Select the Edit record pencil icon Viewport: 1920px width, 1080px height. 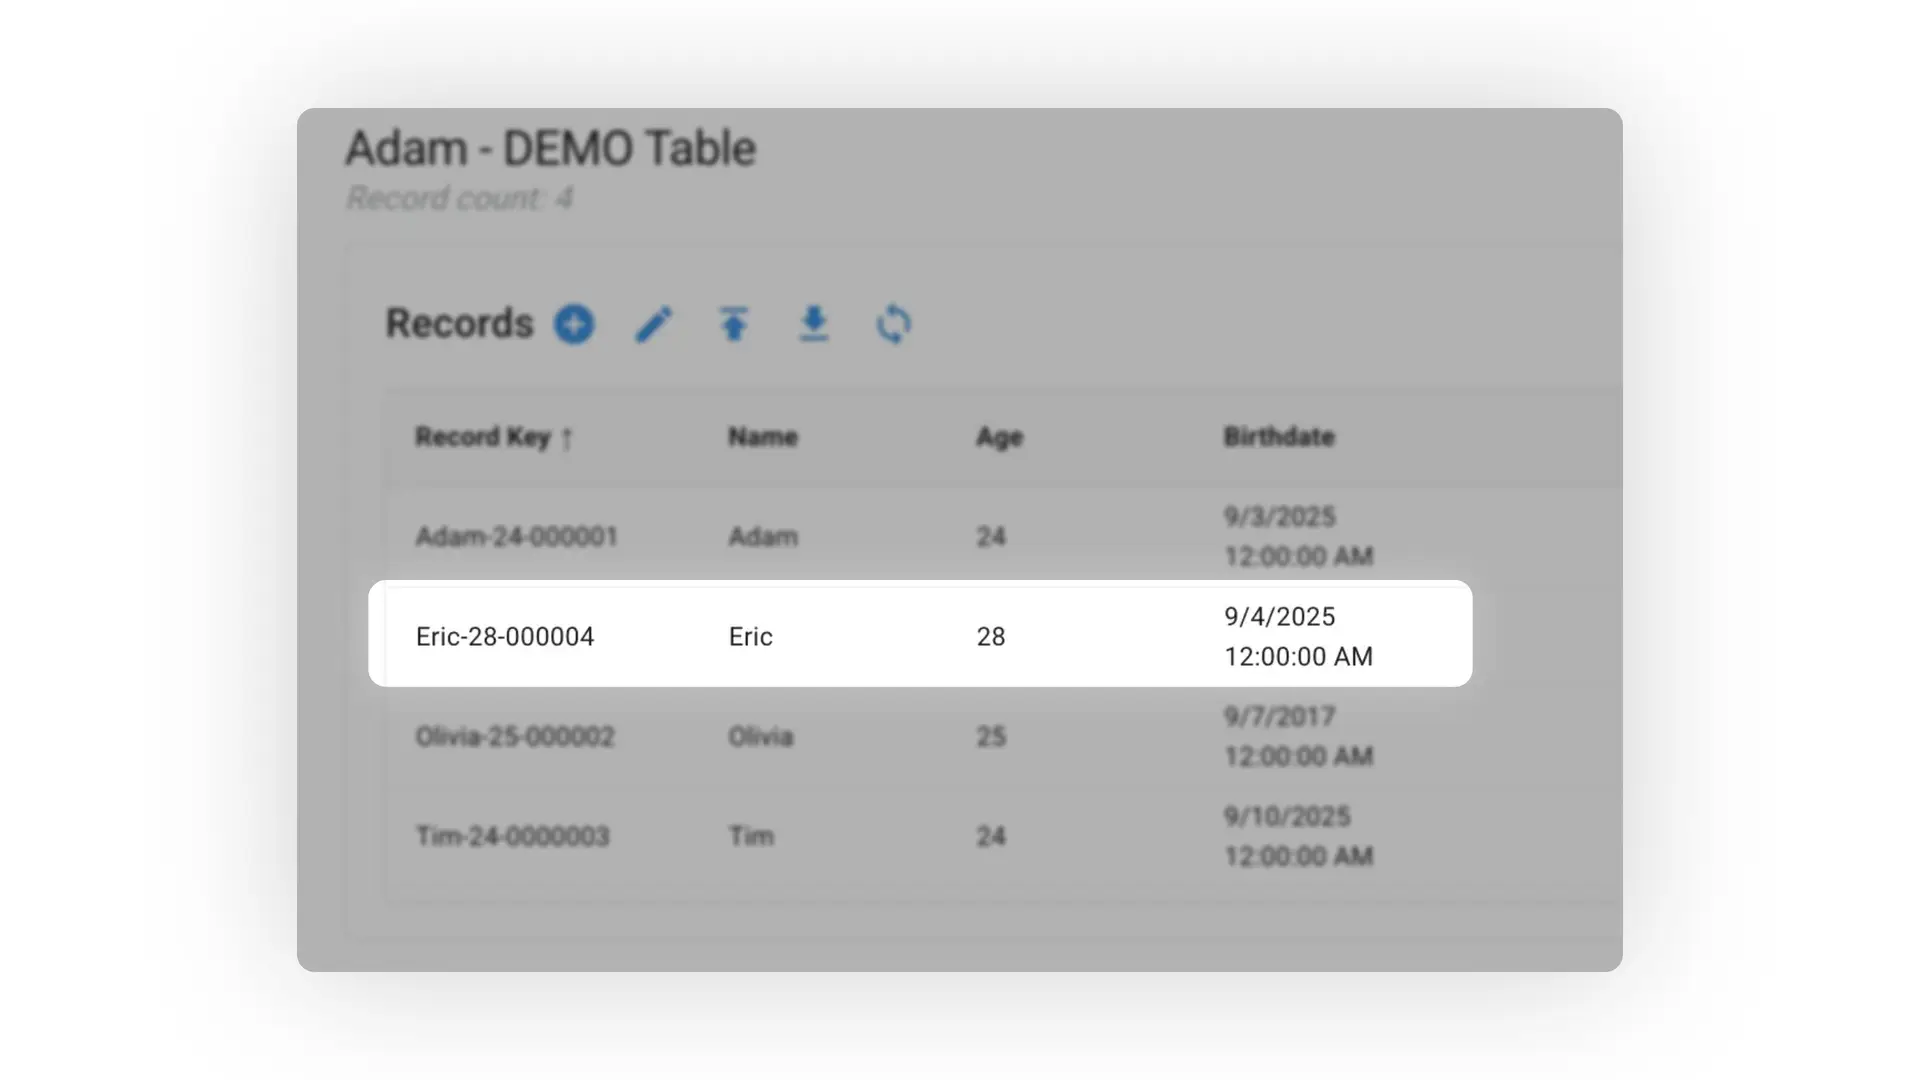point(654,323)
